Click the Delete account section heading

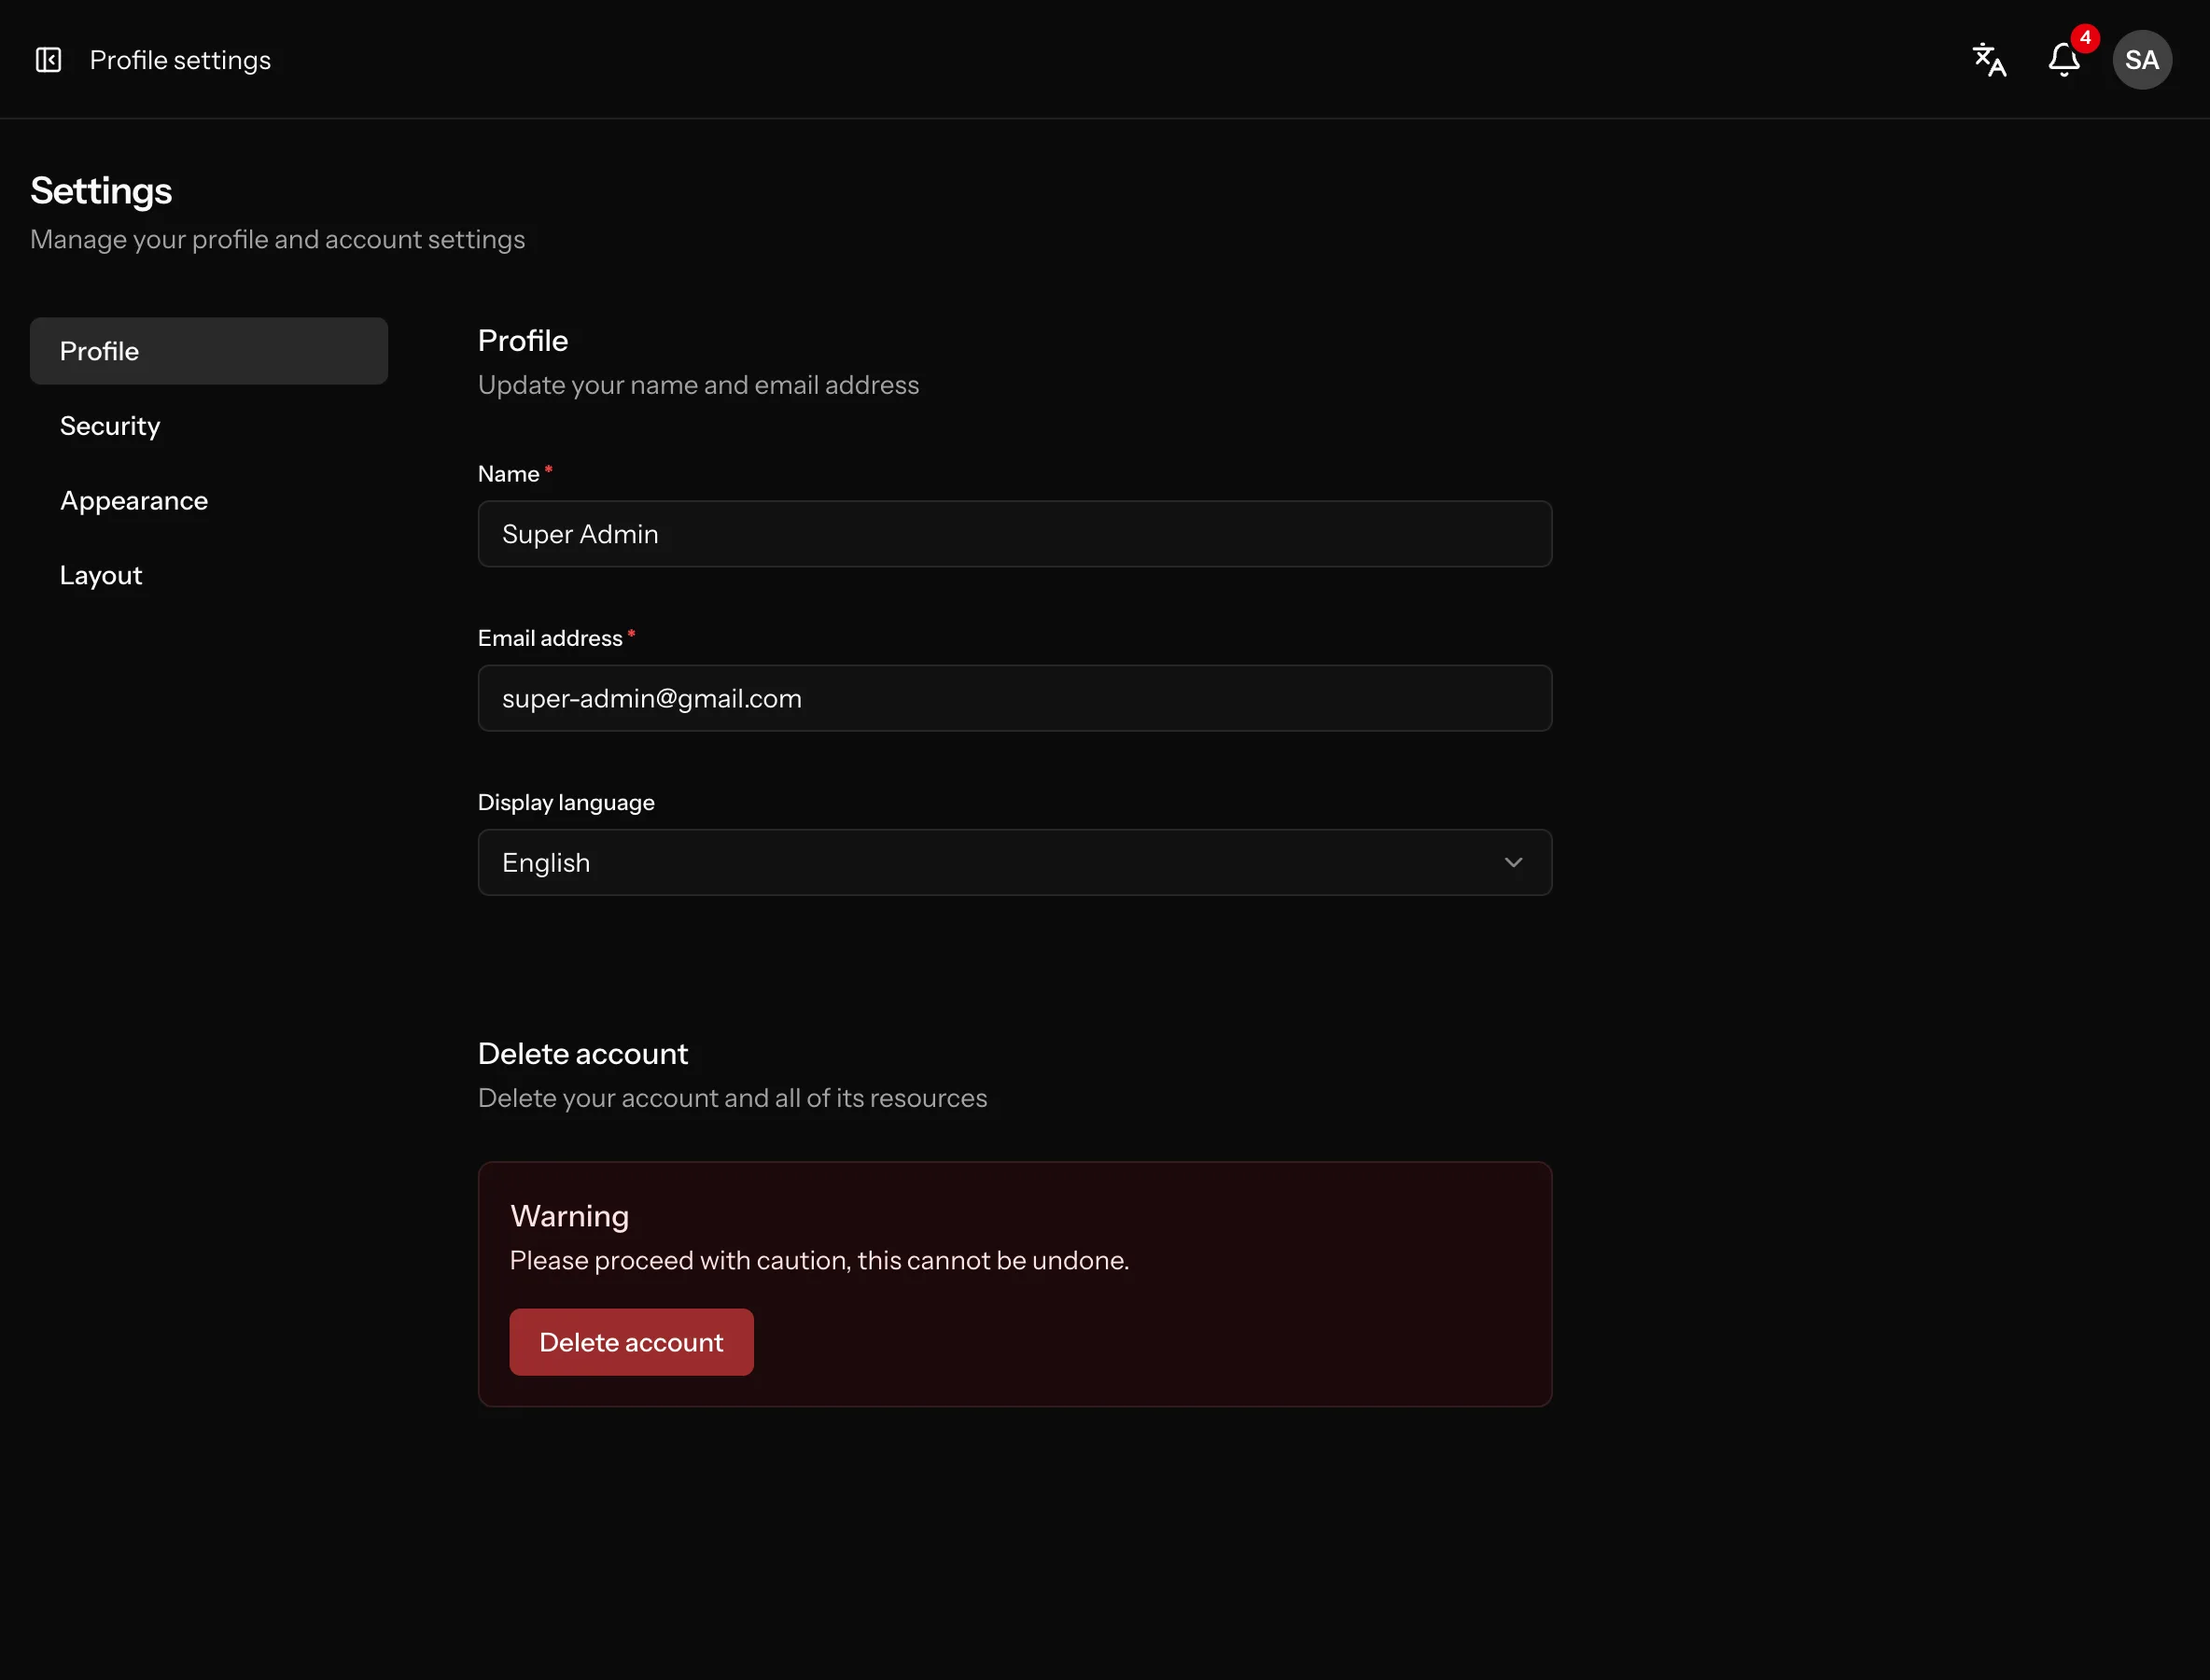[583, 1054]
